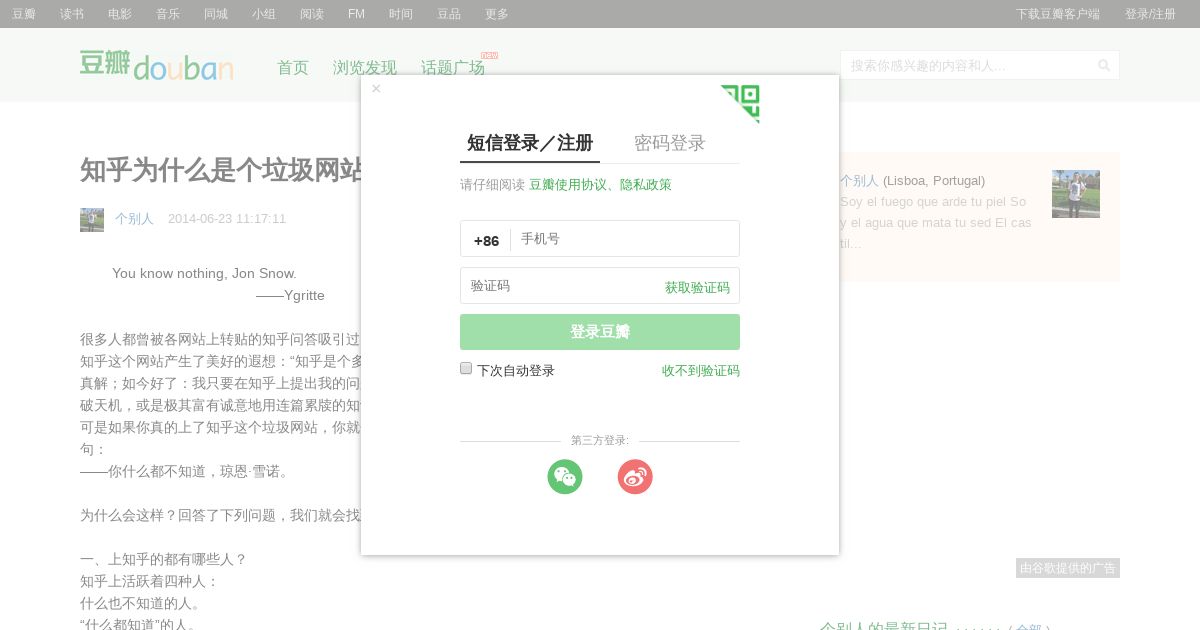
Task: Open author photo in the sidebar card
Action: click(1076, 194)
